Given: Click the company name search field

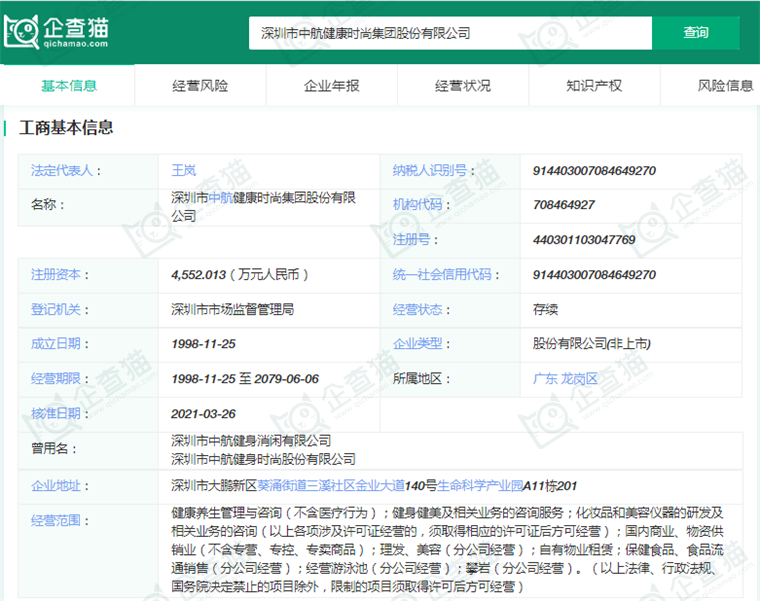Looking at the screenshot, I should pyautogui.click(x=450, y=33).
